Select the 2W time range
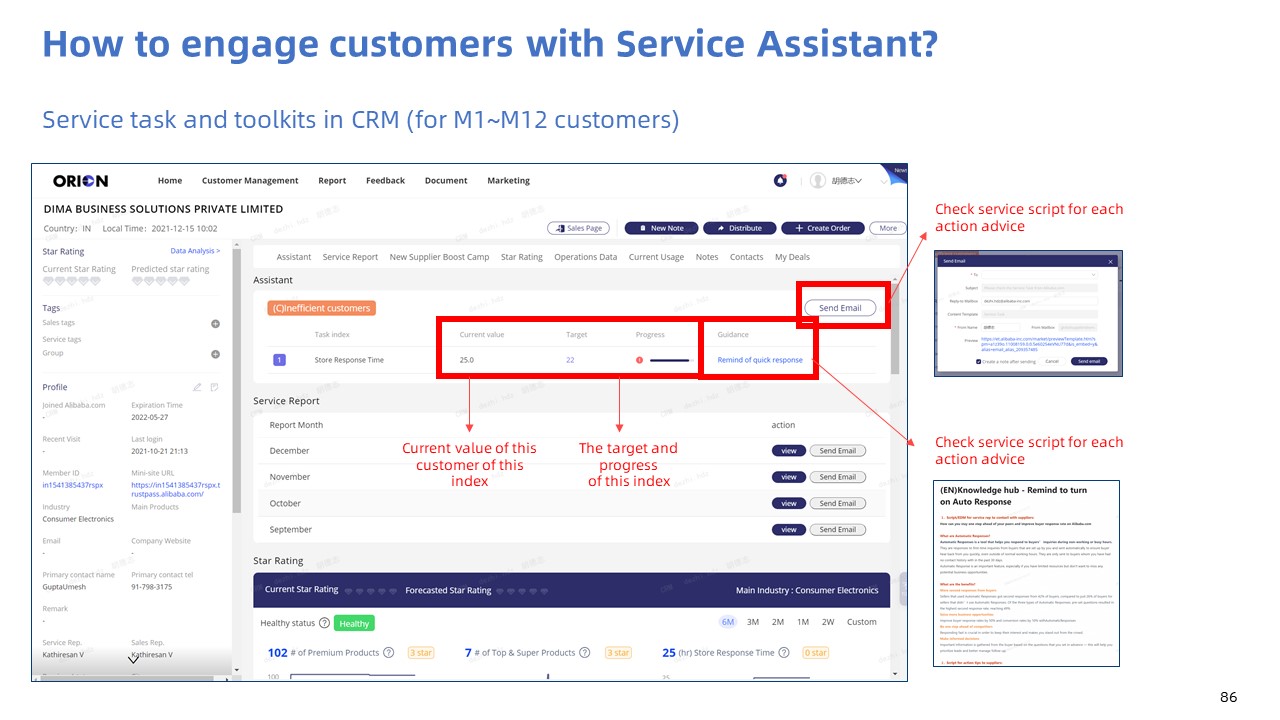The width and height of the screenshot is (1280, 720). pos(828,622)
